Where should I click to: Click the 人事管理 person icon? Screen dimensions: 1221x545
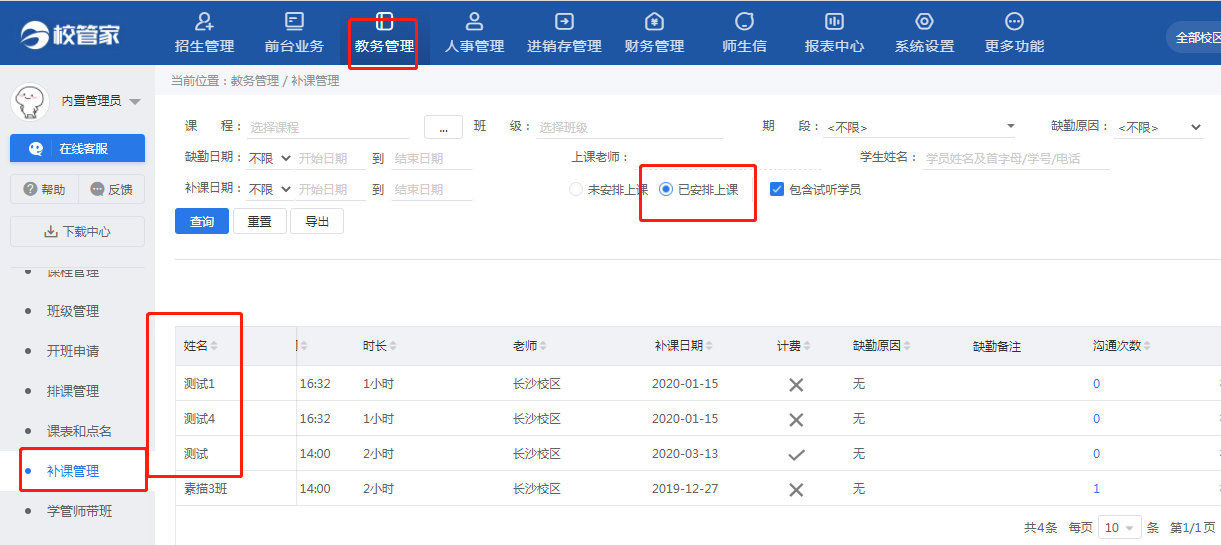click(474, 21)
